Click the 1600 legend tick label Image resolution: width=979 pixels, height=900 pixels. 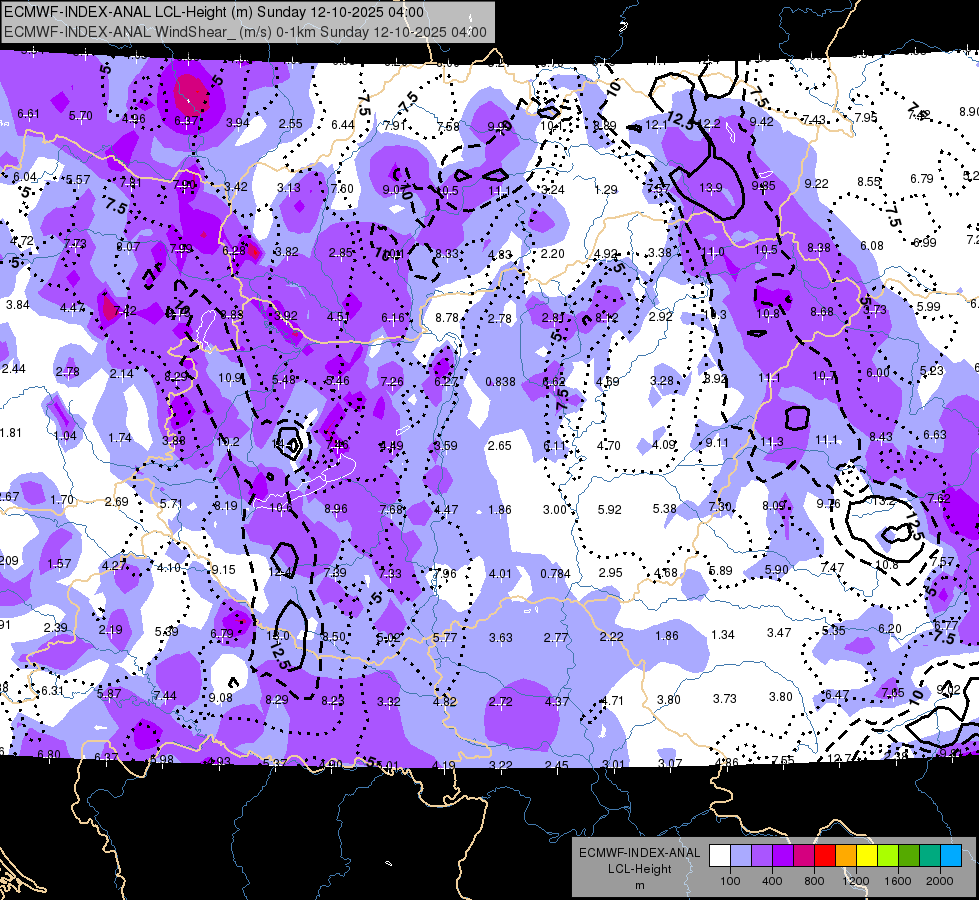pos(897,881)
